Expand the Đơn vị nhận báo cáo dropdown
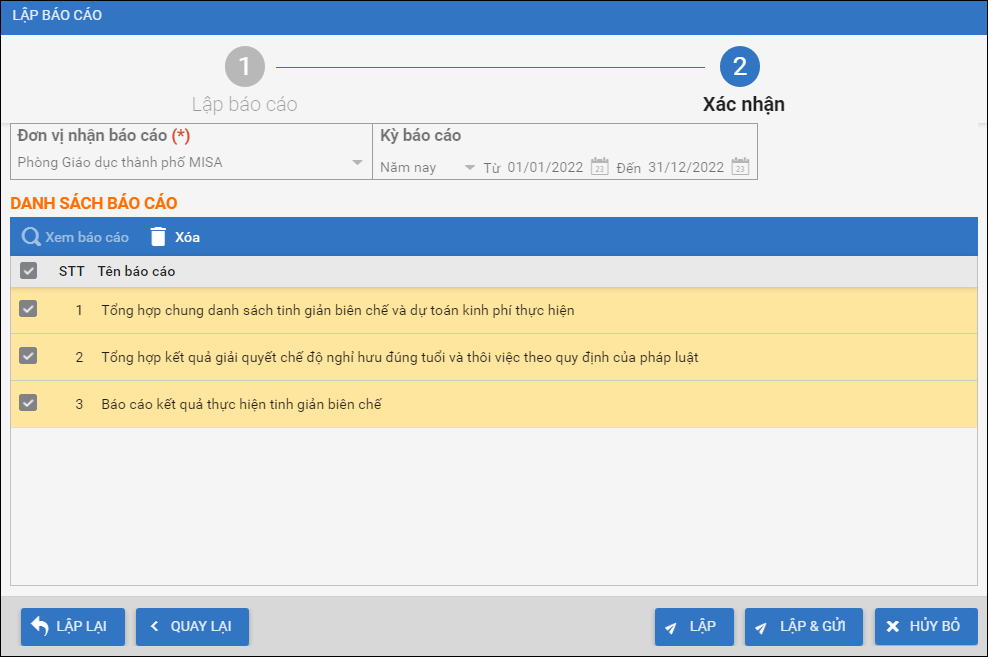This screenshot has height=657, width=988. [357, 163]
